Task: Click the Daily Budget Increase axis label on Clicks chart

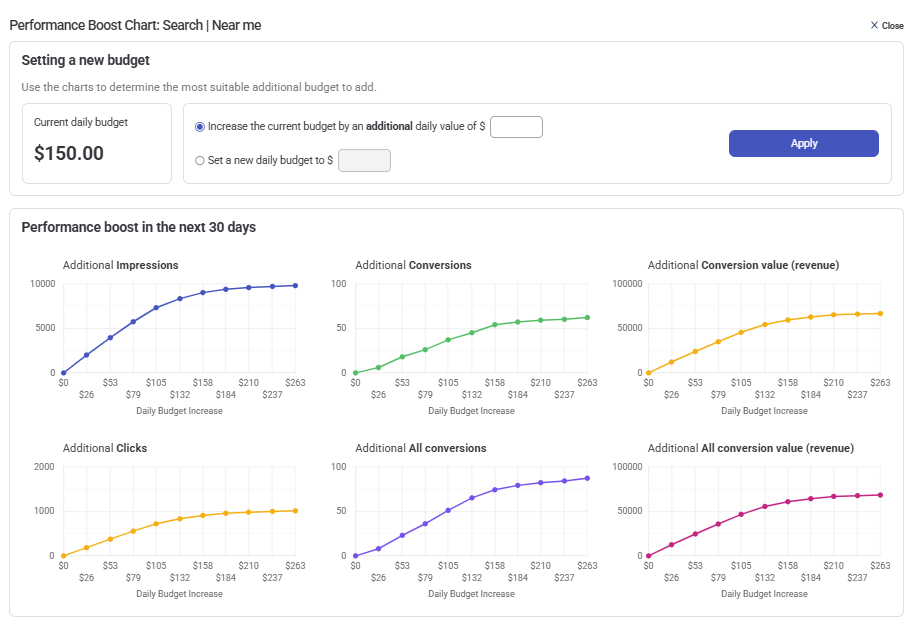Action: (181, 593)
